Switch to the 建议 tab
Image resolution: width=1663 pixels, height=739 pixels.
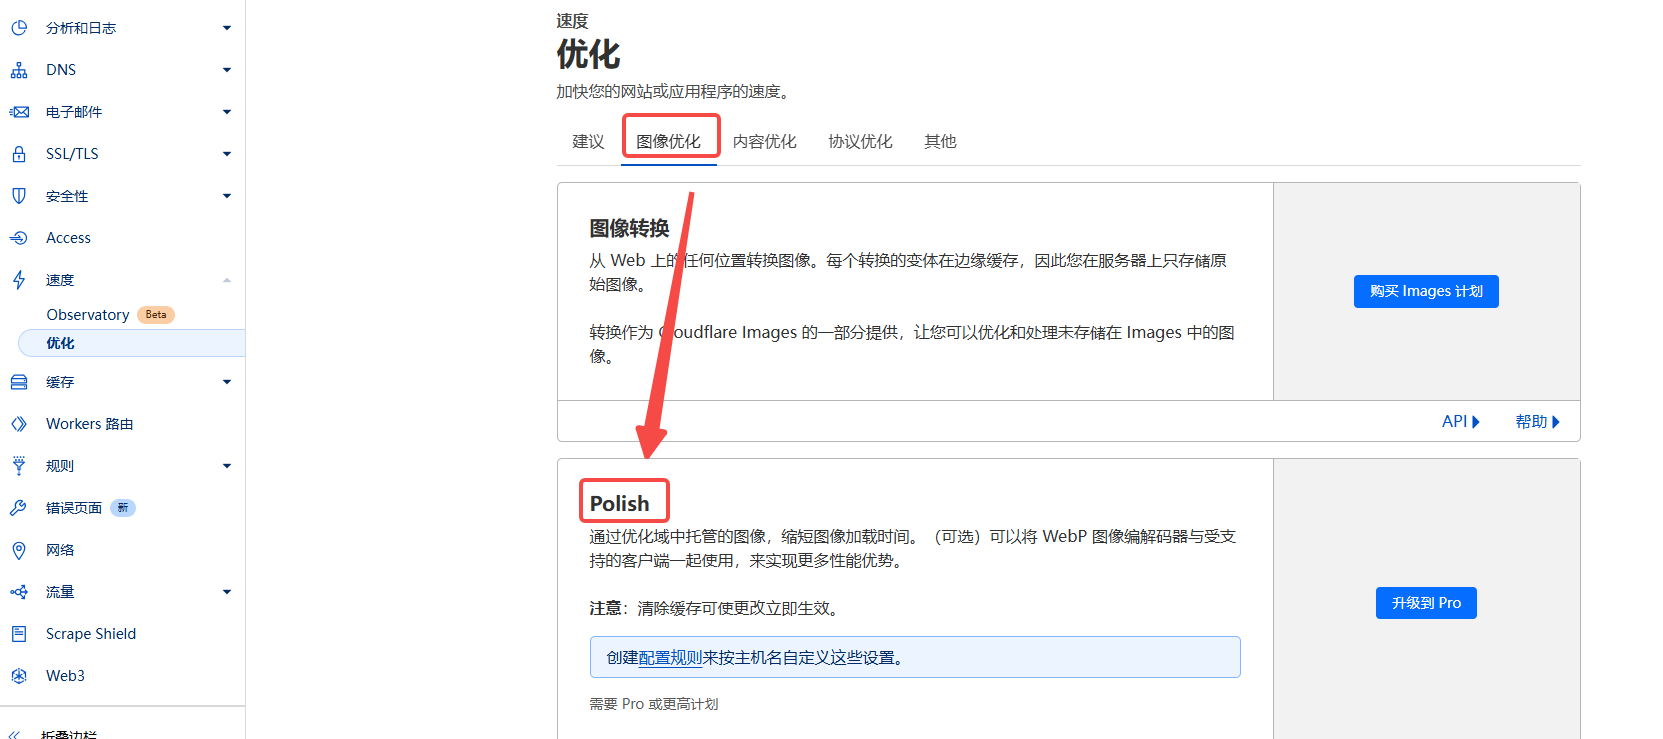pos(588,141)
